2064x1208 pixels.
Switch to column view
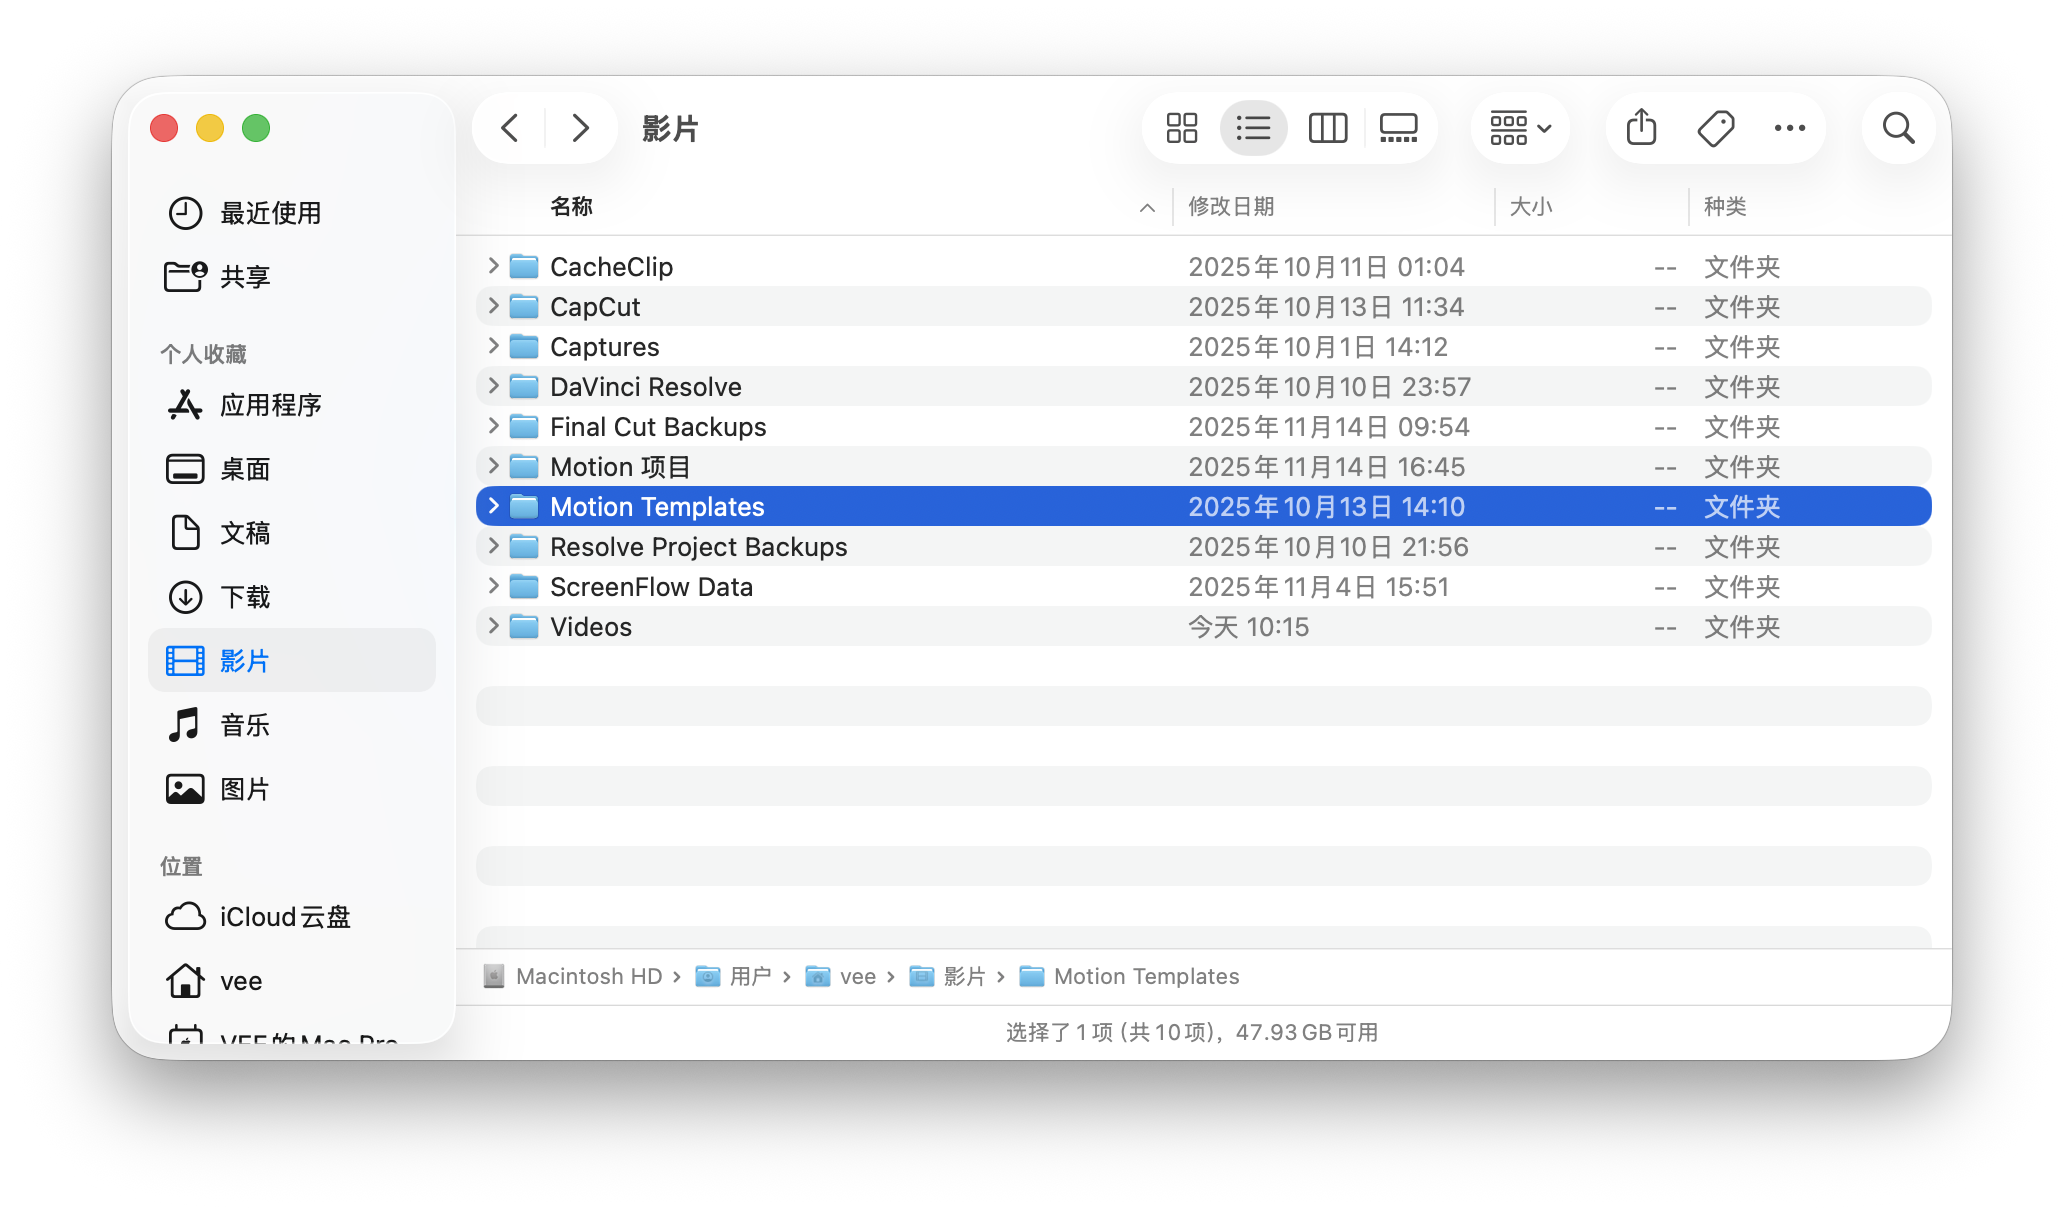click(1327, 128)
